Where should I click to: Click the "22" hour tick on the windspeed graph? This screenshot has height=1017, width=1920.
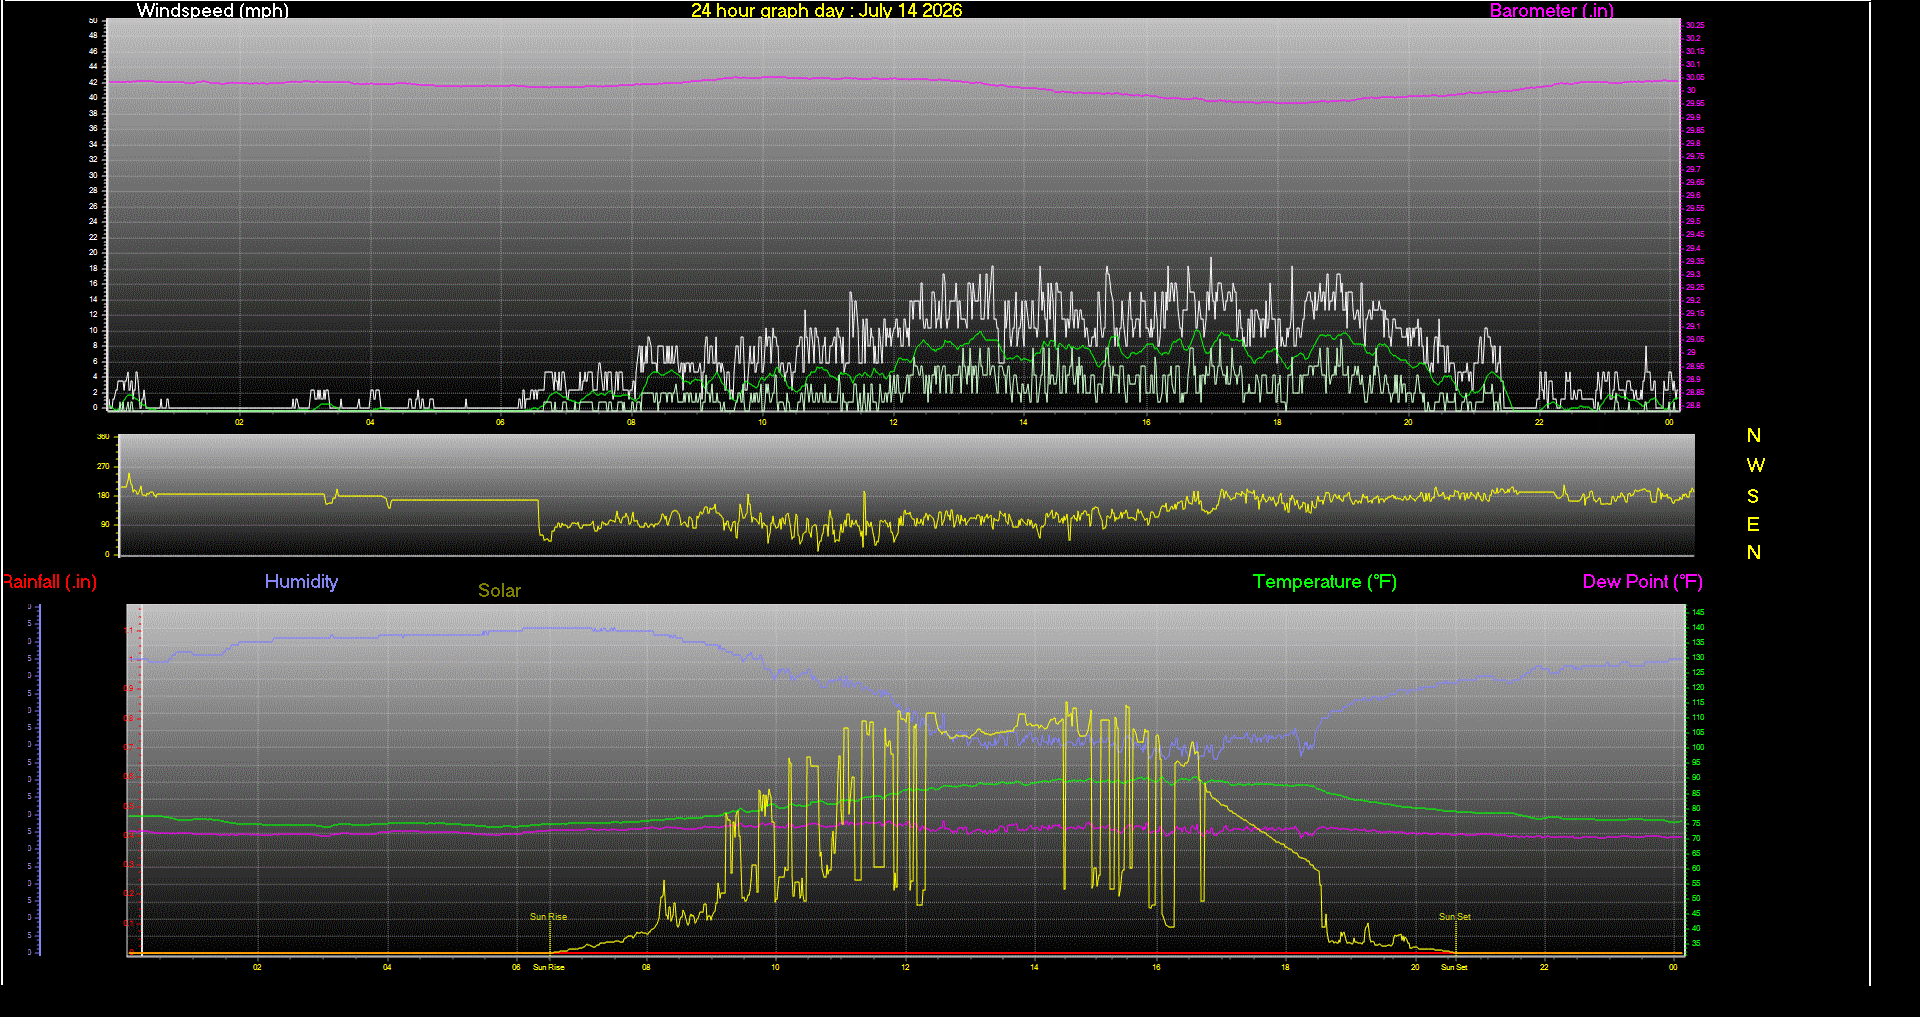tap(1539, 422)
